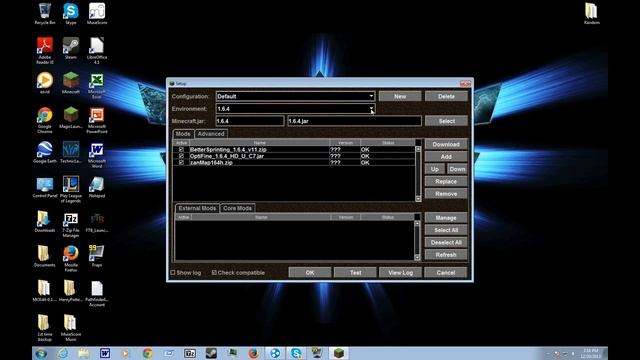The height and width of the screenshot is (360, 640).
Task: Click the Select All button
Action: point(446,230)
